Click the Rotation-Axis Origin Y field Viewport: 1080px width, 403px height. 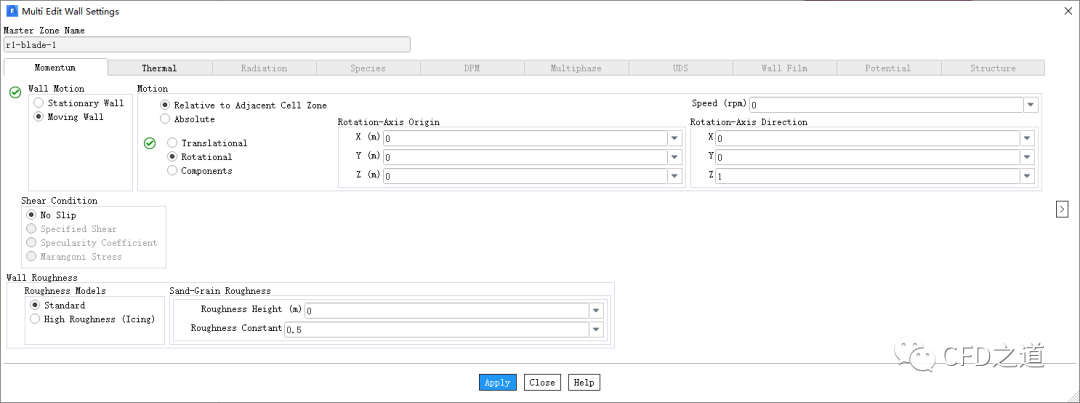(521, 157)
